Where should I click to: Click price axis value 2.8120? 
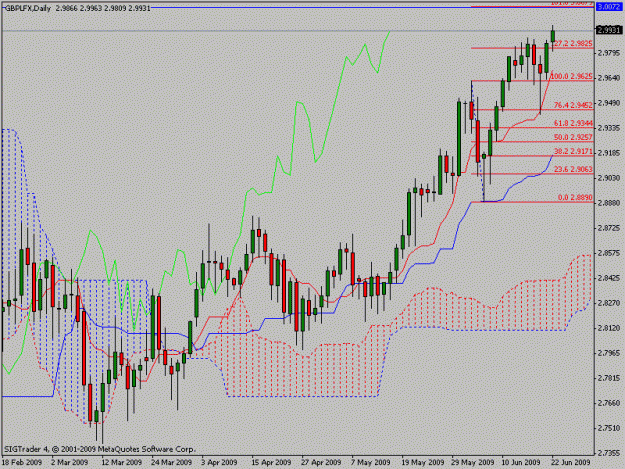click(x=609, y=328)
